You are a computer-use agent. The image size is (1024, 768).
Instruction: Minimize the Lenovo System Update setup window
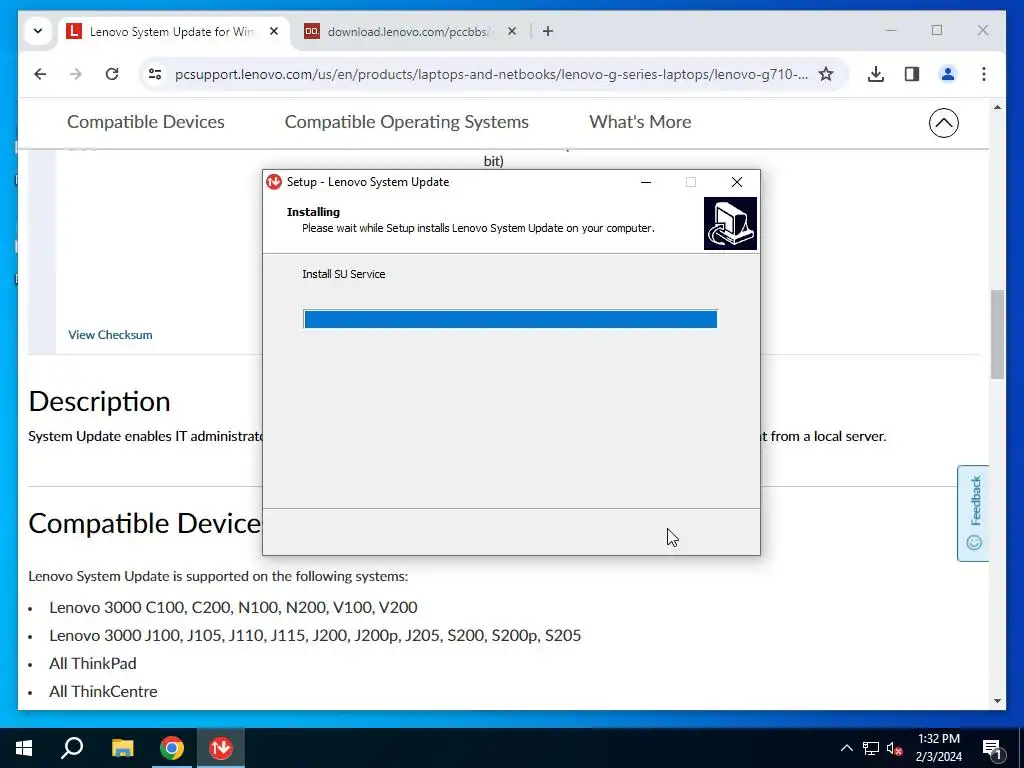tap(646, 182)
